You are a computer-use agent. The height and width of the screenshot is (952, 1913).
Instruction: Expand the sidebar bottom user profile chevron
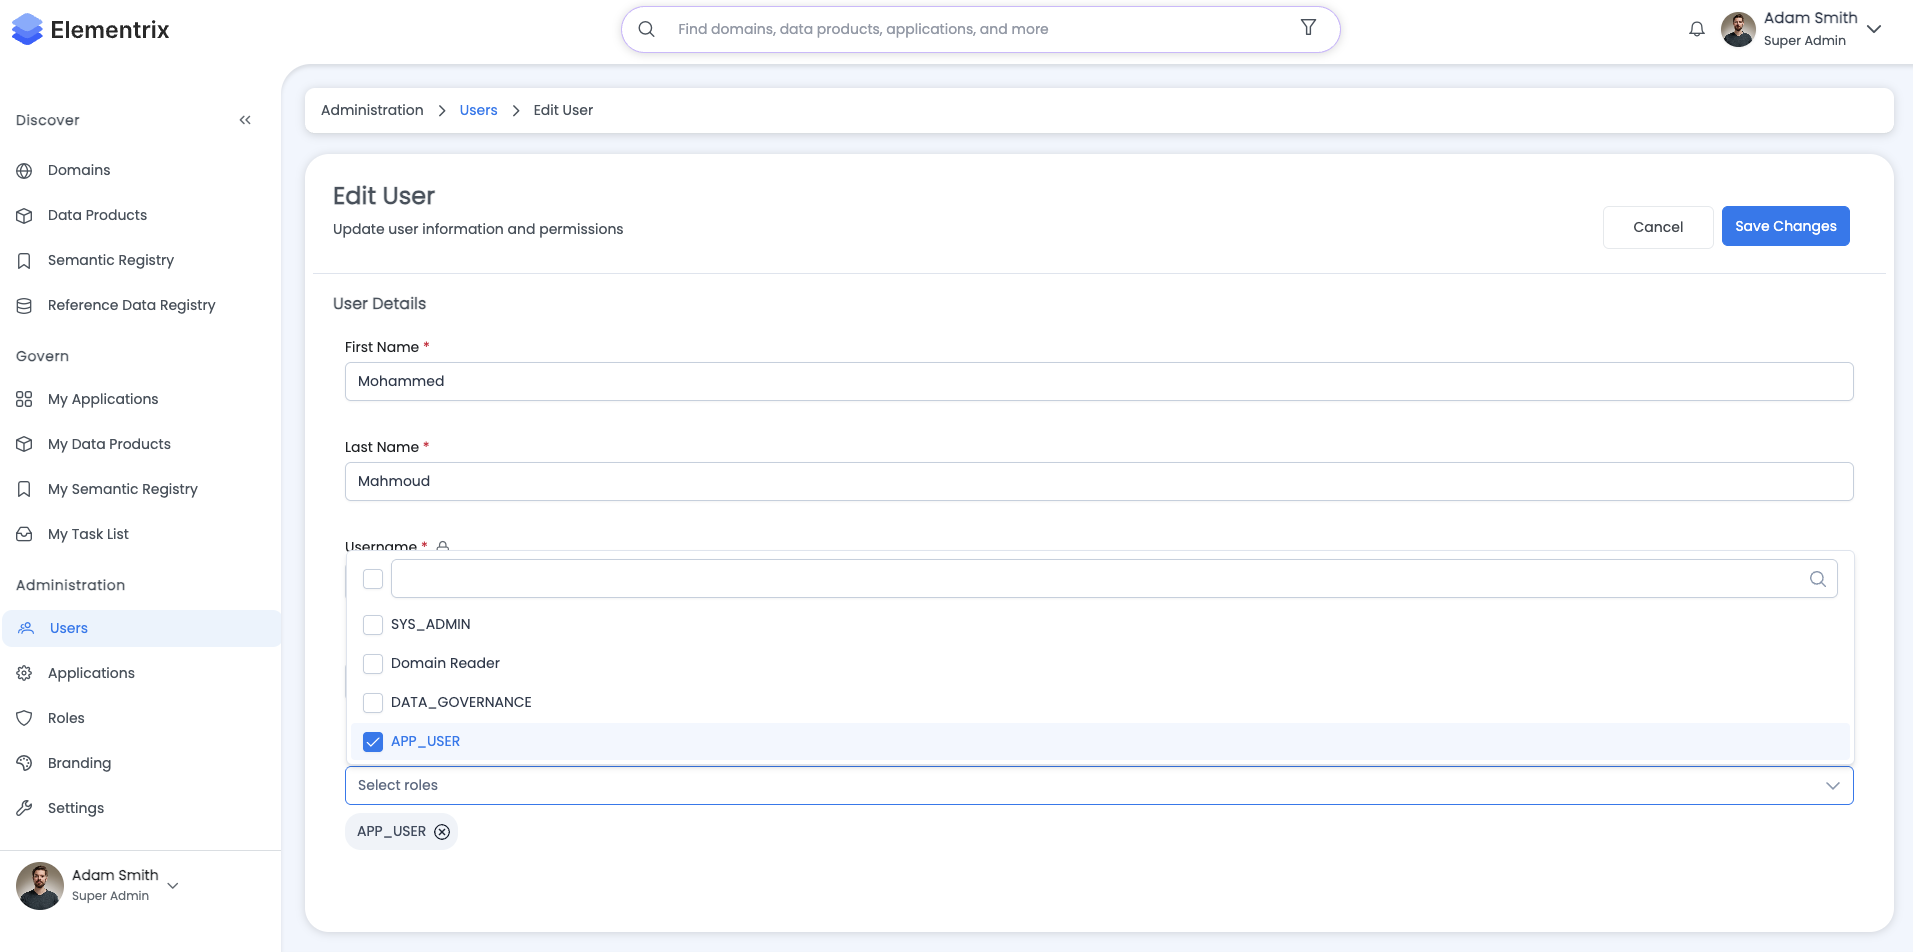coord(173,886)
